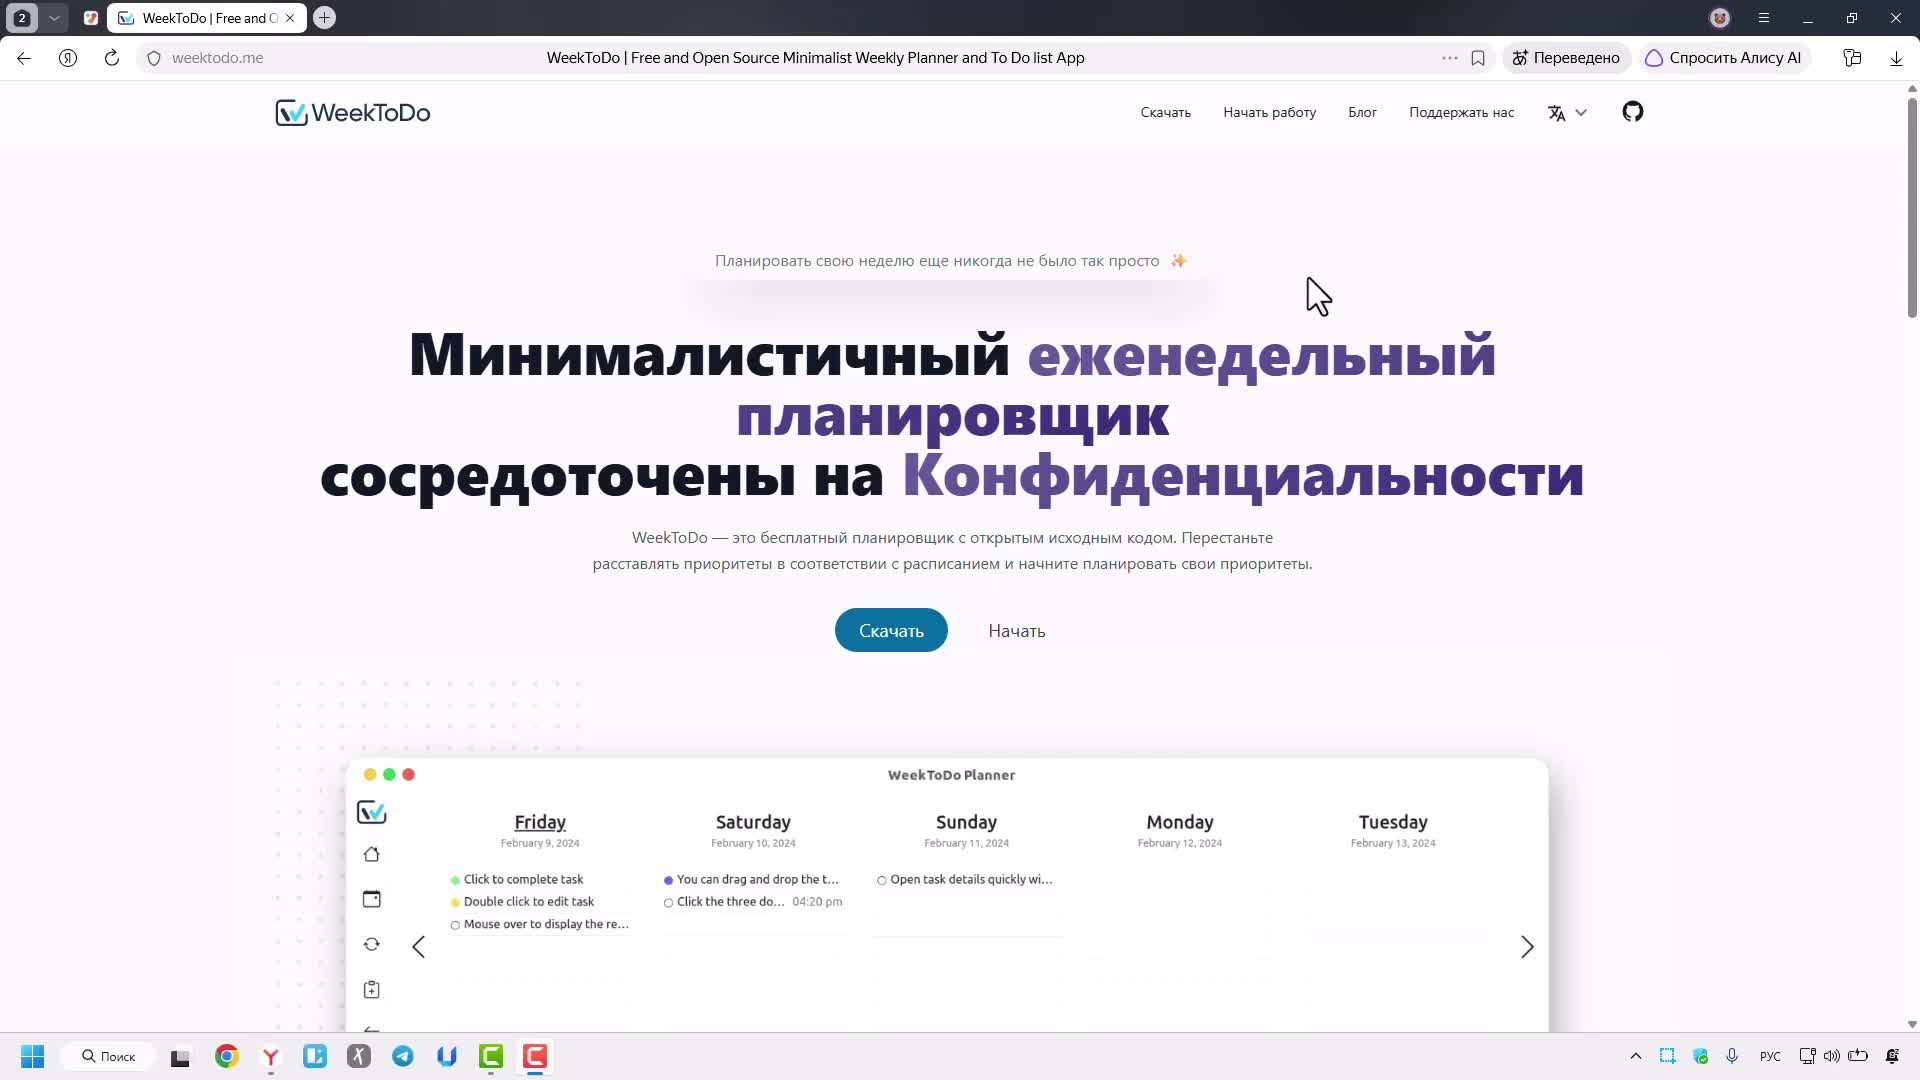The height and width of the screenshot is (1080, 1920).
Task: Expand the tab groups dropdown arrow
Action: pos(54,18)
